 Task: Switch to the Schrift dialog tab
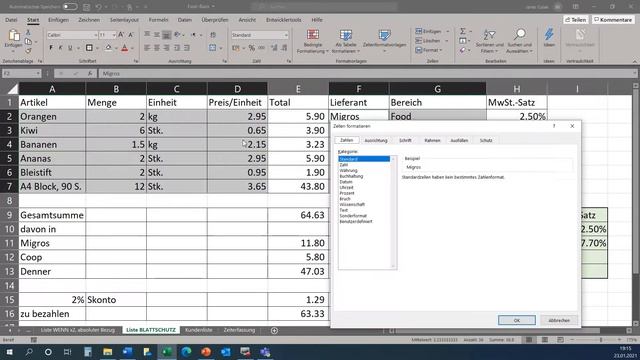(x=405, y=140)
